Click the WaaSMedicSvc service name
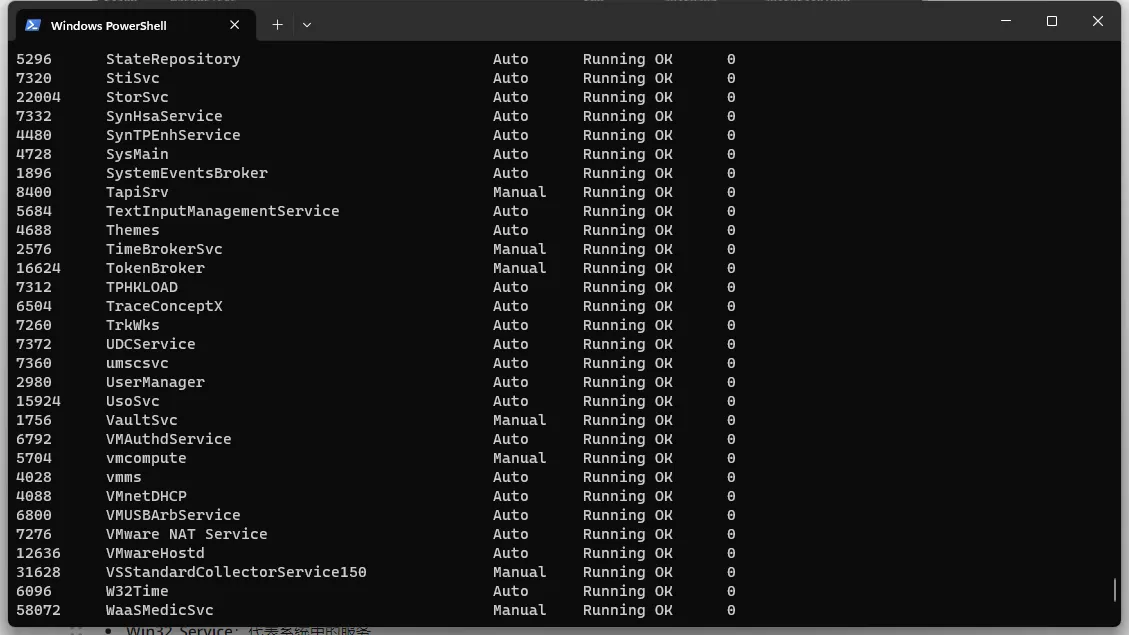Image resolution: width=1129 pixels, height=635 pixels. (160, 610)
